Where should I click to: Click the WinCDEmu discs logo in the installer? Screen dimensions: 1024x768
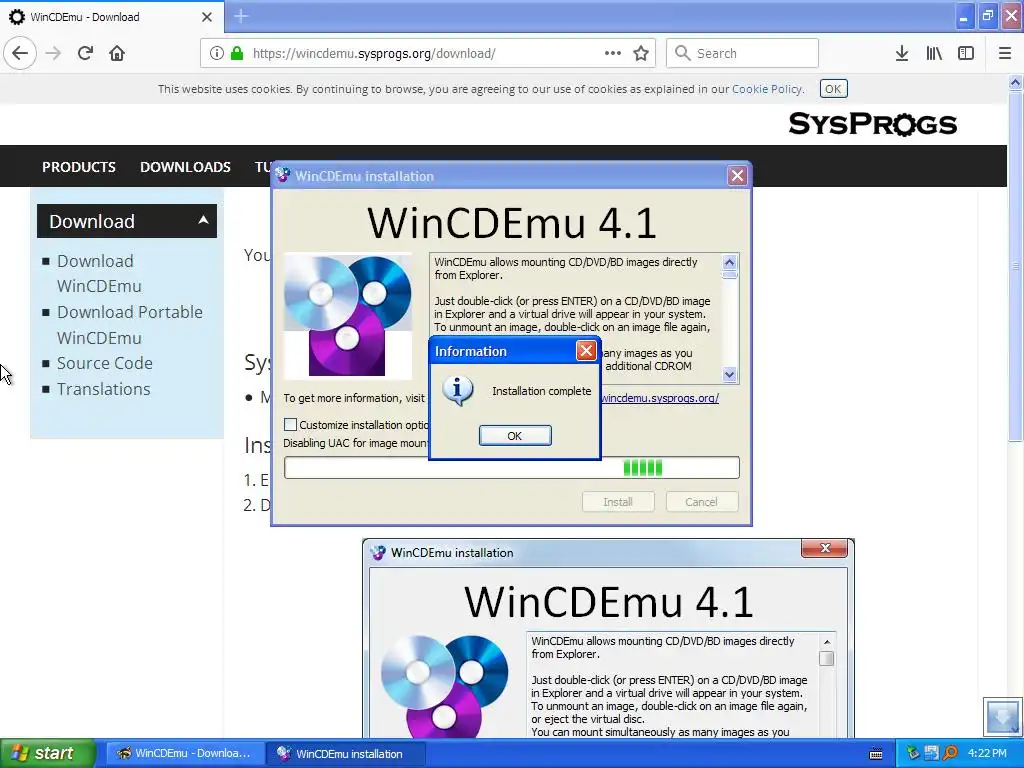point(348,316)
